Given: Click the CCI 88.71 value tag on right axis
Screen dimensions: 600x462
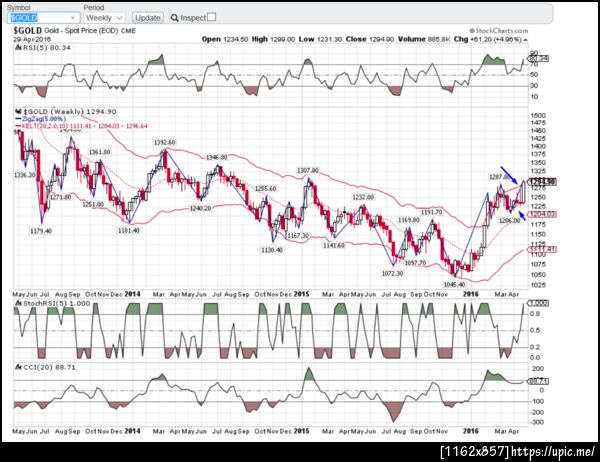Looking at the screenshot, I should (538, 381).
